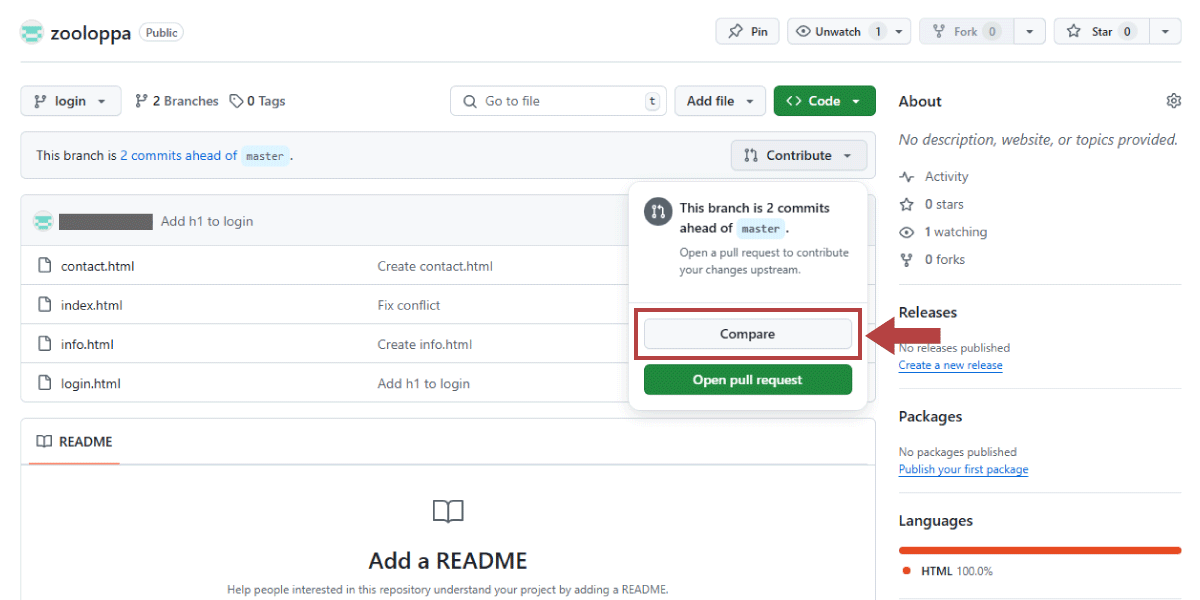The image size is (1200, 600).
Task: Pin the zooloppa repository
Action: [x=748, y=32]
